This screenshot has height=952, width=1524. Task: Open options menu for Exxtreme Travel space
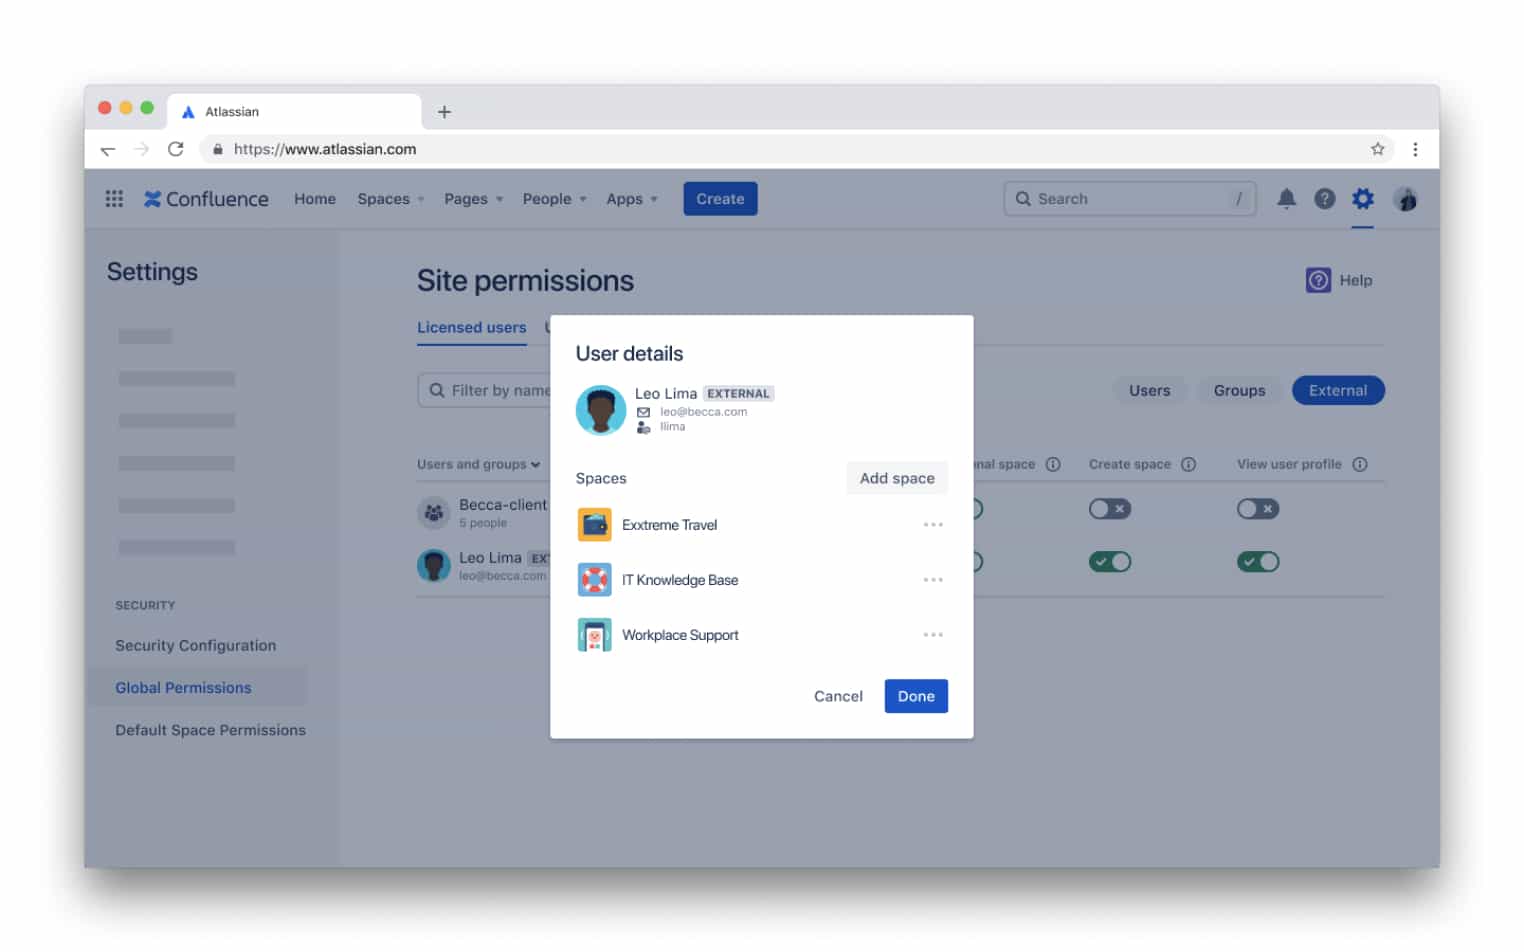click(933, 524)
